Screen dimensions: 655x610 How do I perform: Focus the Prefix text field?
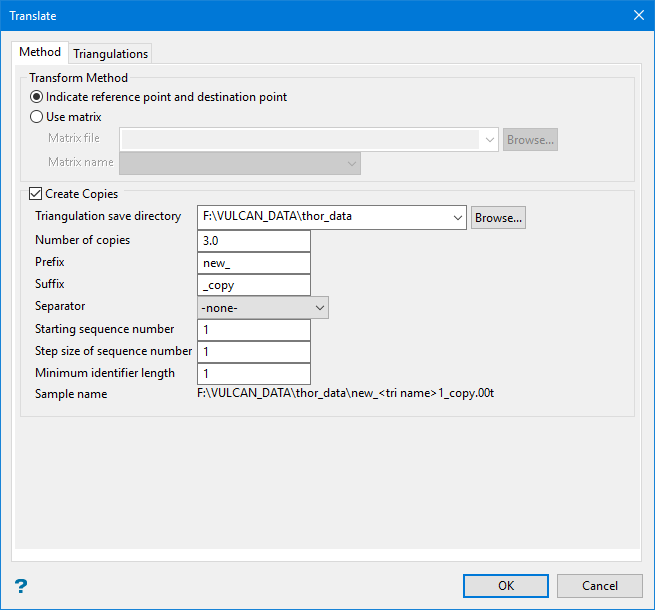point(254,263)
